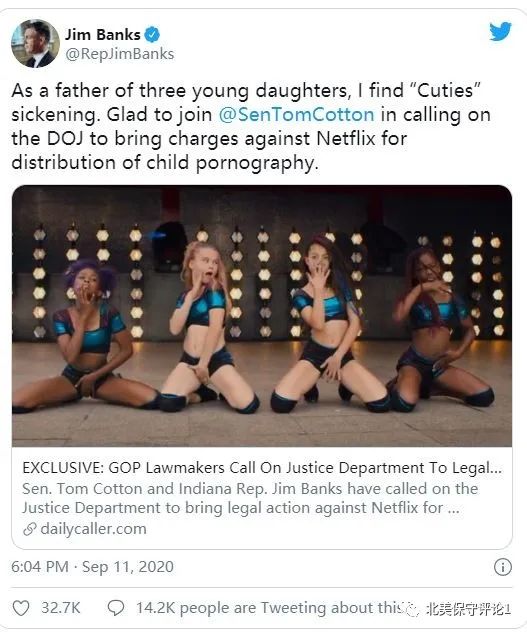Open the @SenTomCotton mention
Viewport: 527px width, 632px height.
[296, 114]
